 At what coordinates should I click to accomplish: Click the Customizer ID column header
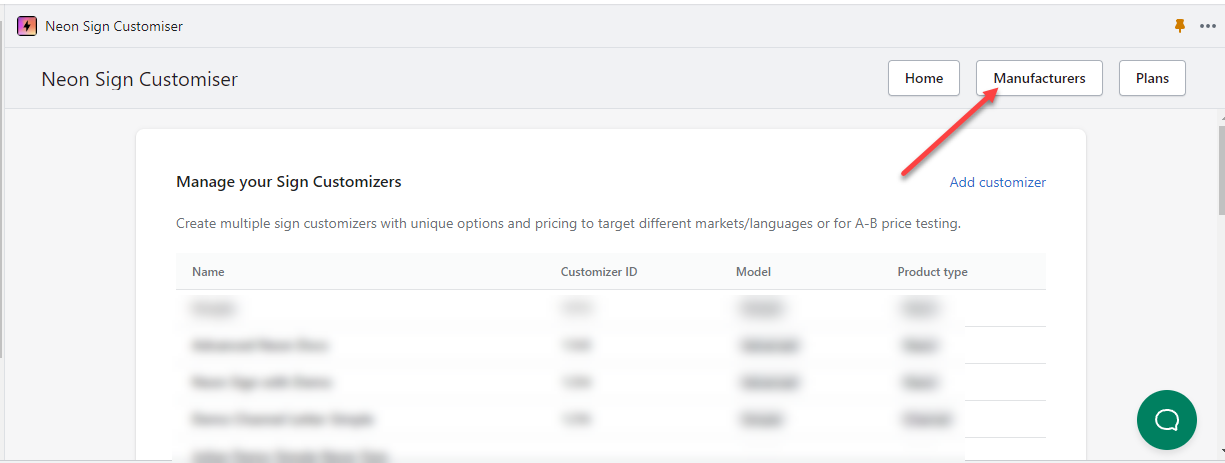click(x=598, y=272)
